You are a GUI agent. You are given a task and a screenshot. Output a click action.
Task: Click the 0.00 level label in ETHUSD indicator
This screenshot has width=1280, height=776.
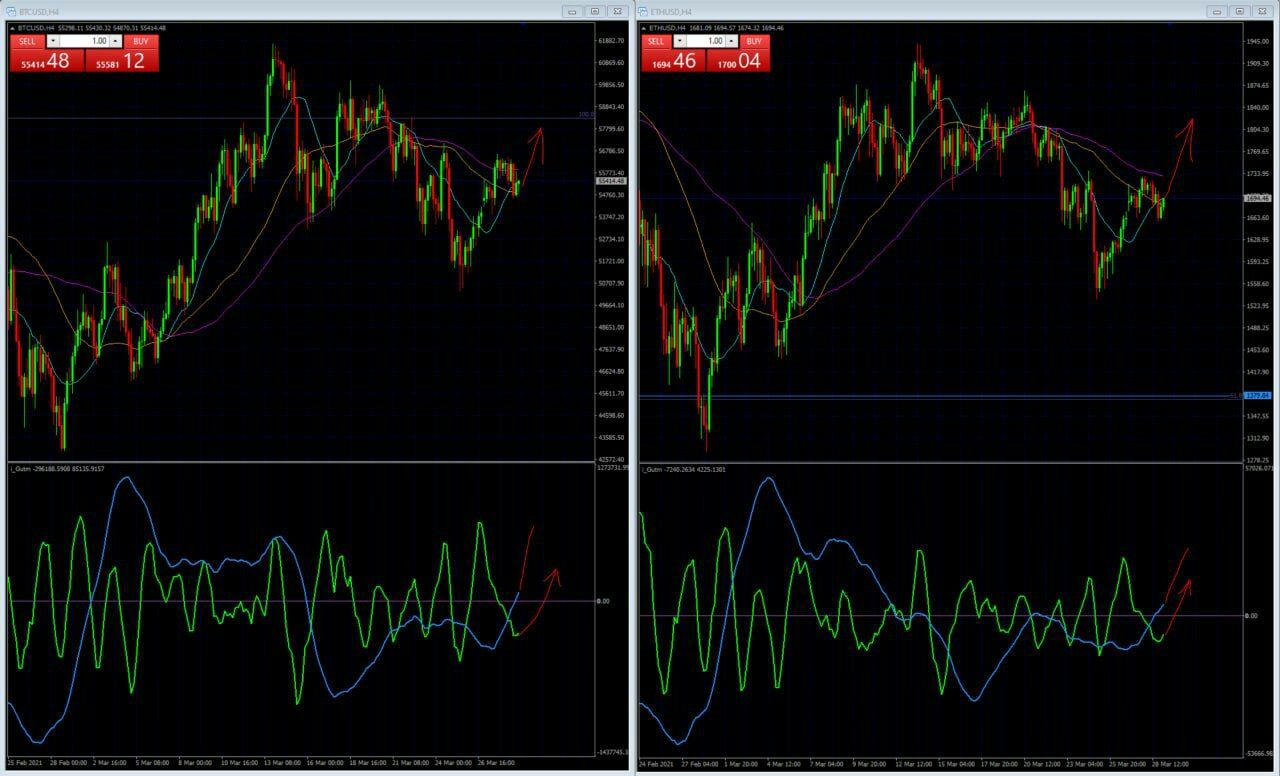[1251, 616]
